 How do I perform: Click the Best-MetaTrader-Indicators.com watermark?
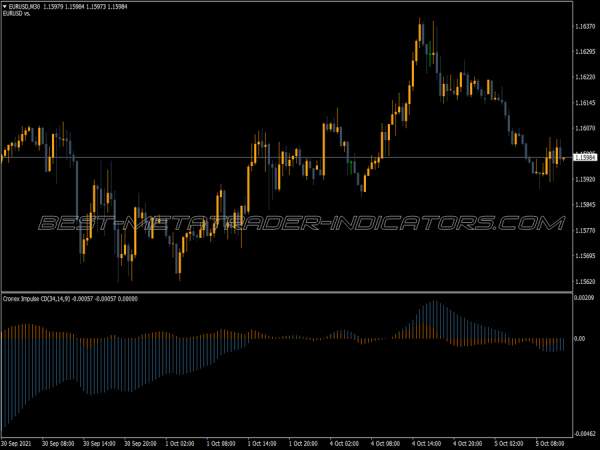point(300,222)
